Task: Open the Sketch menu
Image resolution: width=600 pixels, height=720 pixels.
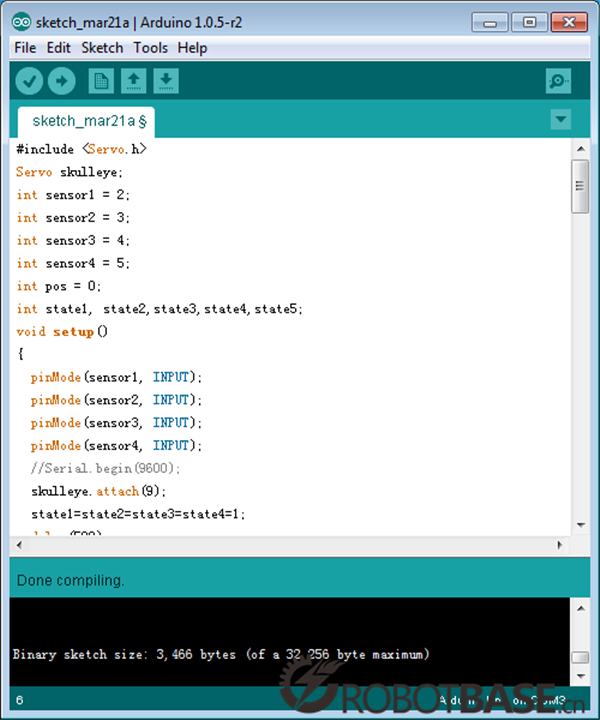Action: [102, 47]
